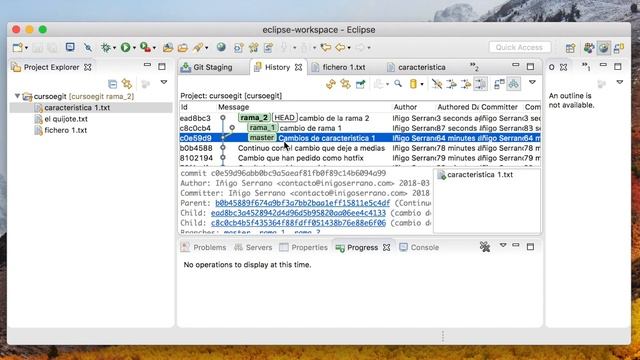Viewport: 640px width, 360px height.
Task: Click the Author column header
Action: (405, 107)
